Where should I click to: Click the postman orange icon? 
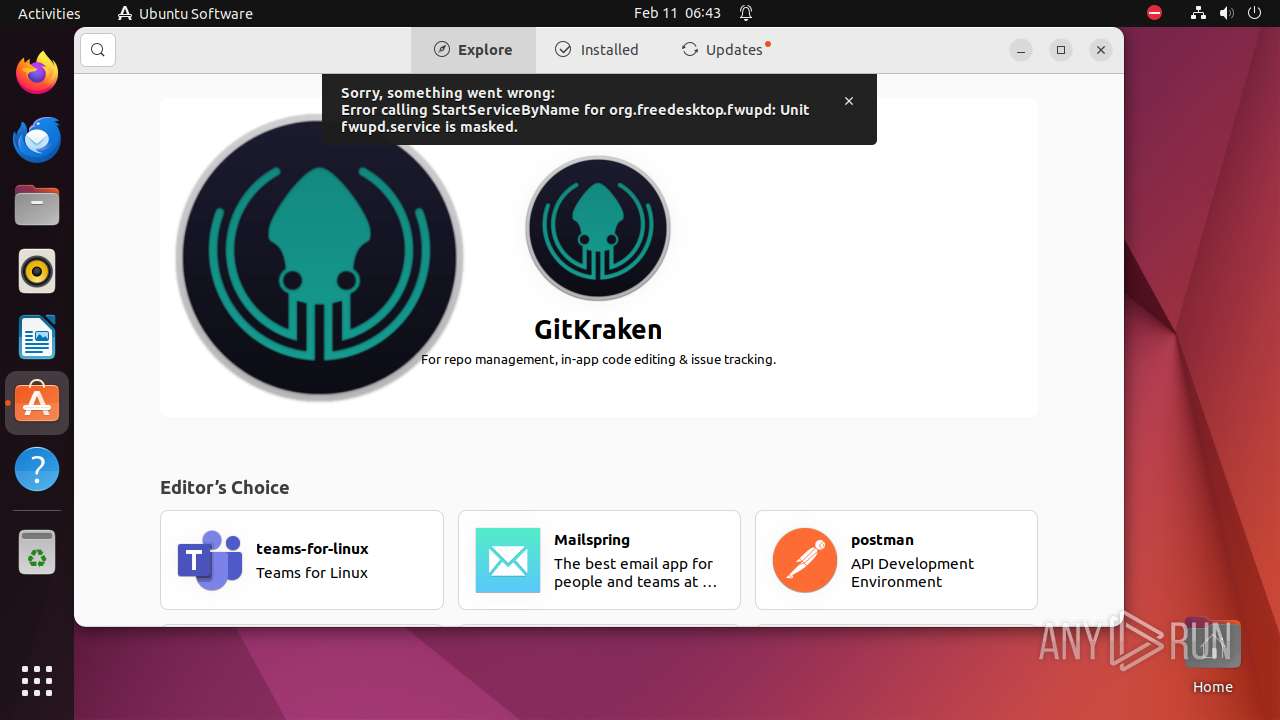click(x=805, y=560)
